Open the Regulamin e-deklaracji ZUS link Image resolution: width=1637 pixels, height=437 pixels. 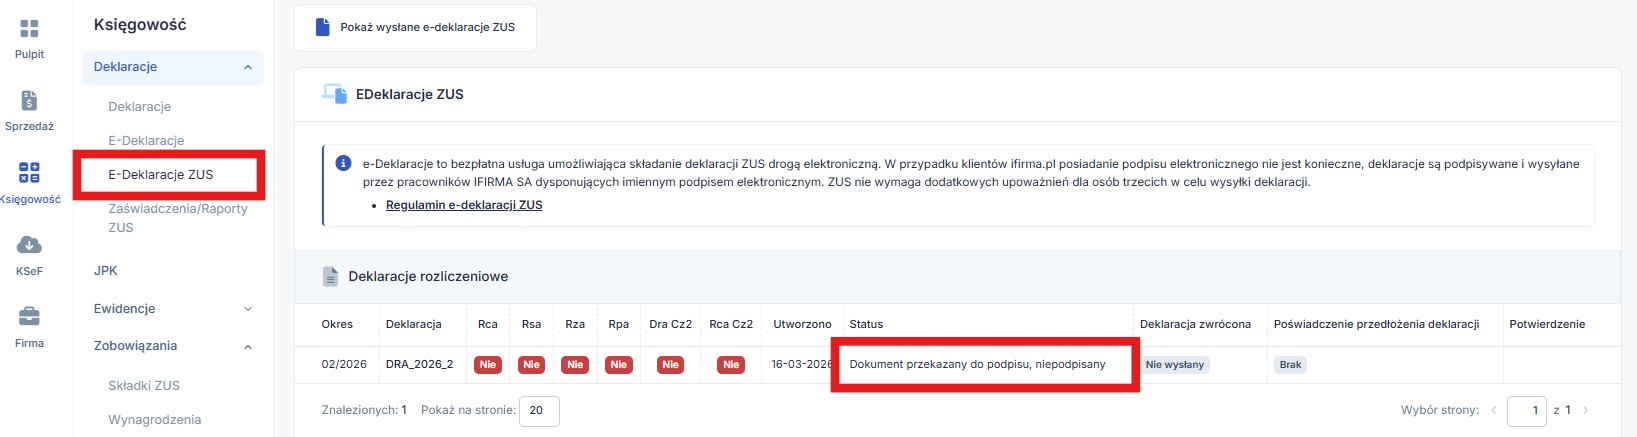(464, 205)
